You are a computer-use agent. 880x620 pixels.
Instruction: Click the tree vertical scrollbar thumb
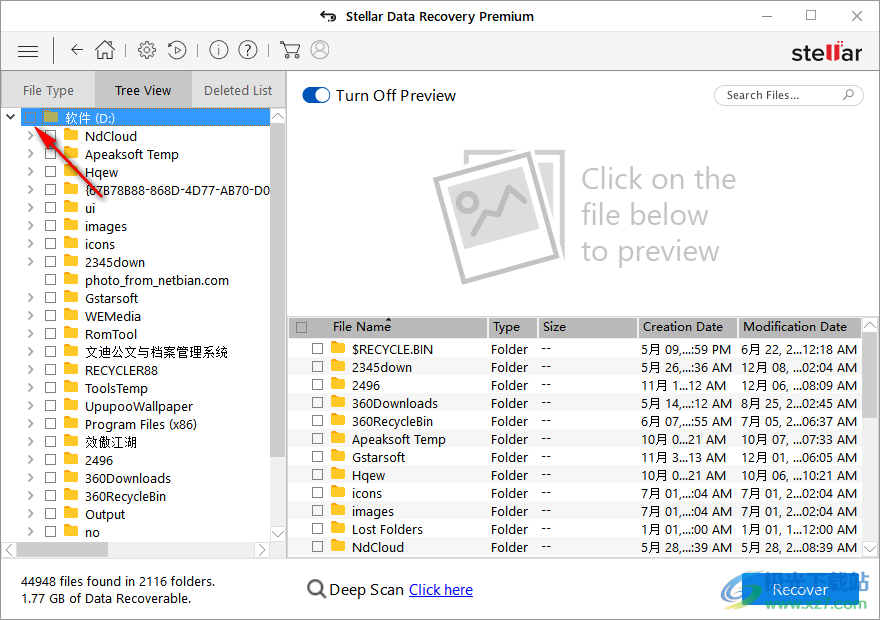(x=277, y=291)
